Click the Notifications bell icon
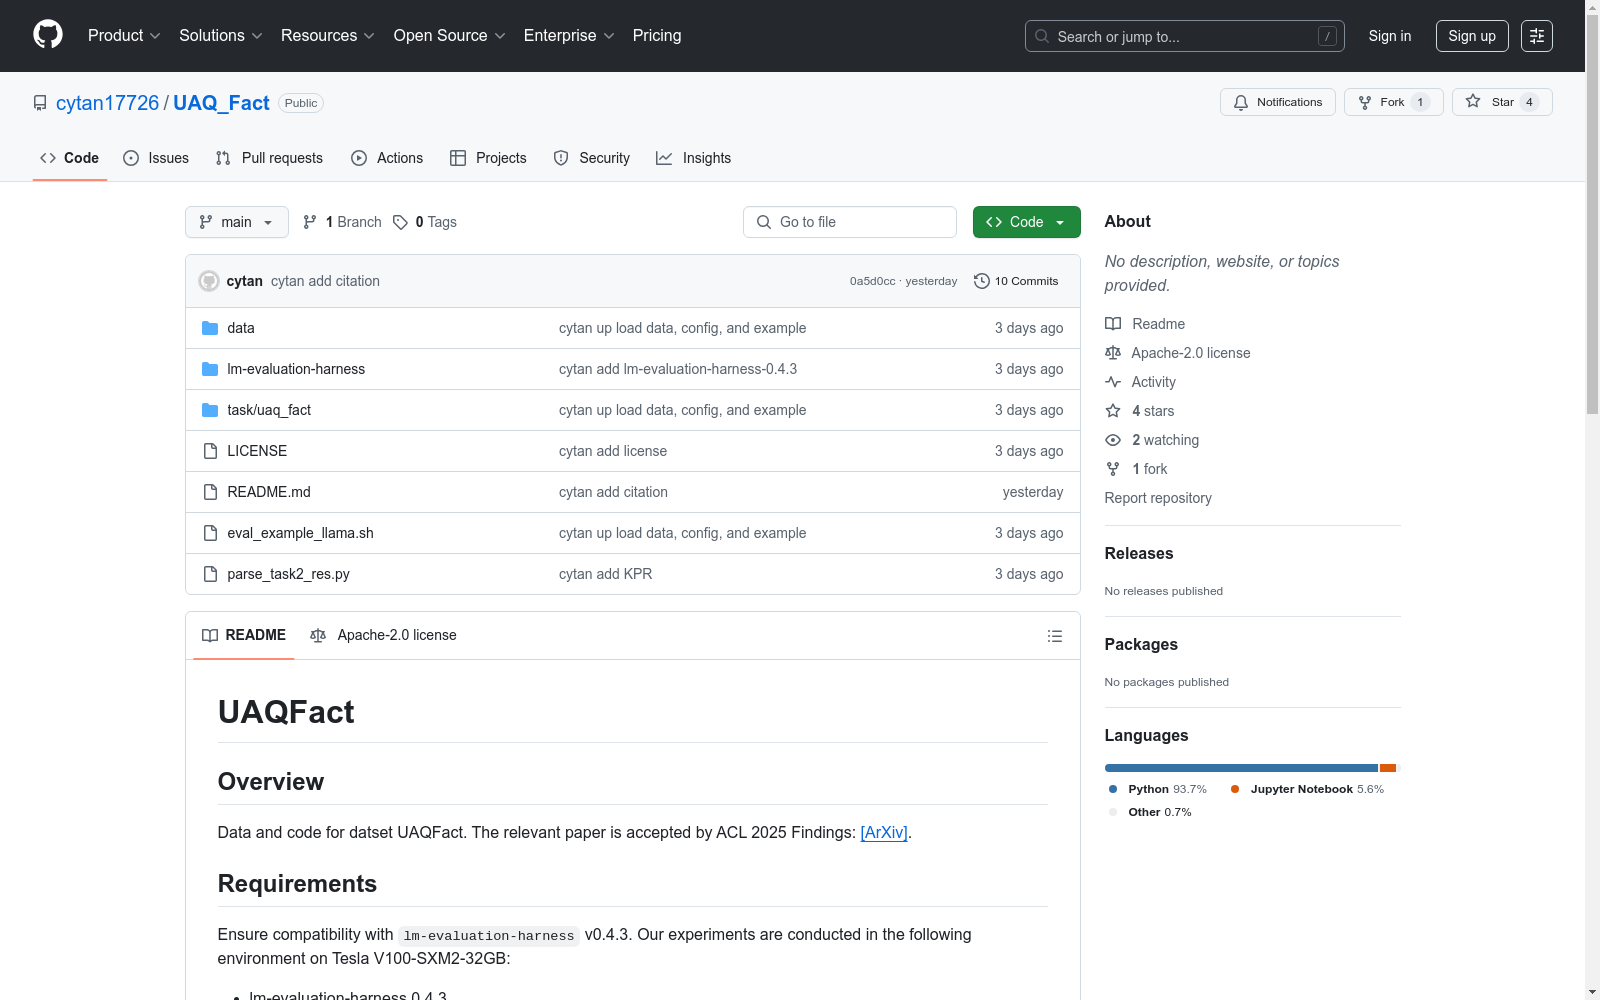This screenshot has height=1000, width=1600. click(1241, 102)
